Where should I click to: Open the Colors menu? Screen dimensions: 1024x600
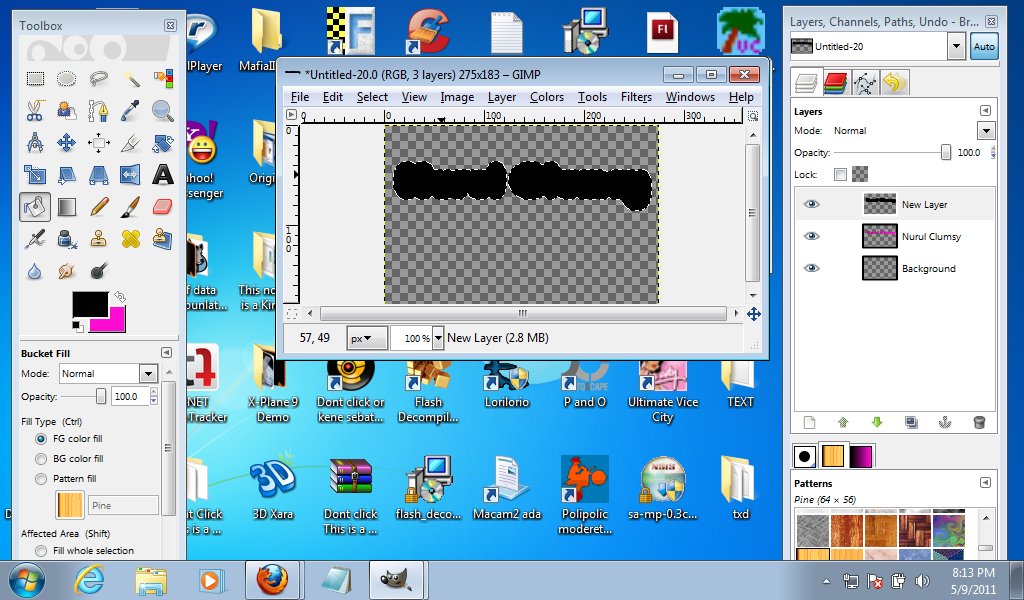point(547,97)
